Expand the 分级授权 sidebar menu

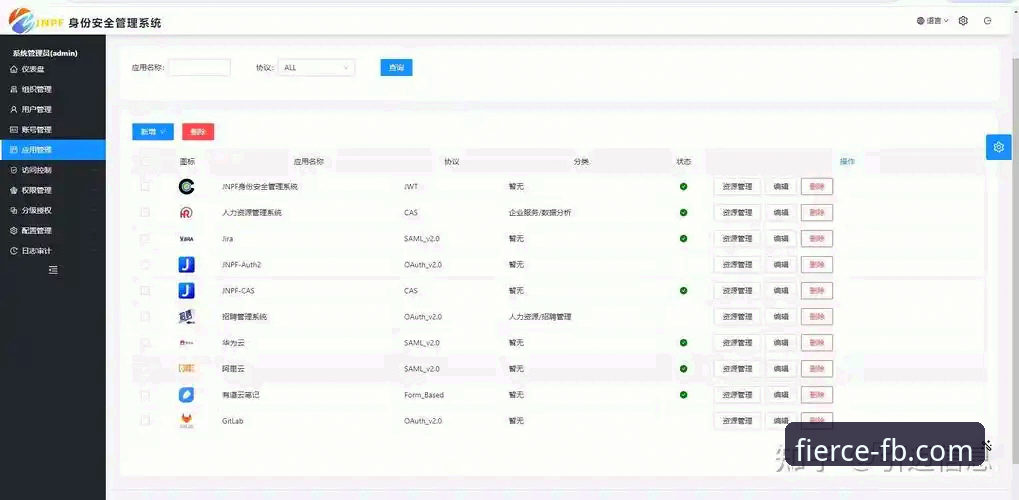53,210
